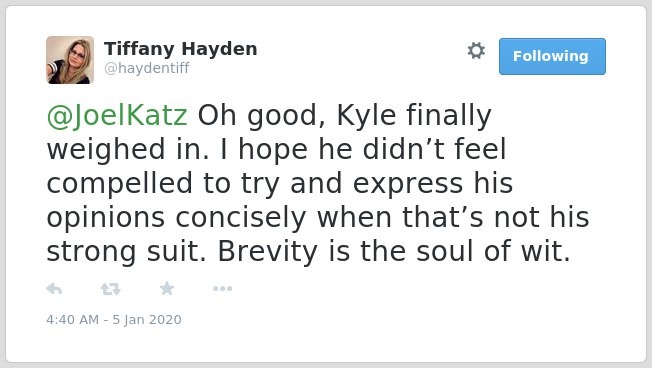Click the word opinions in the tweet

(x=106, y=218)
